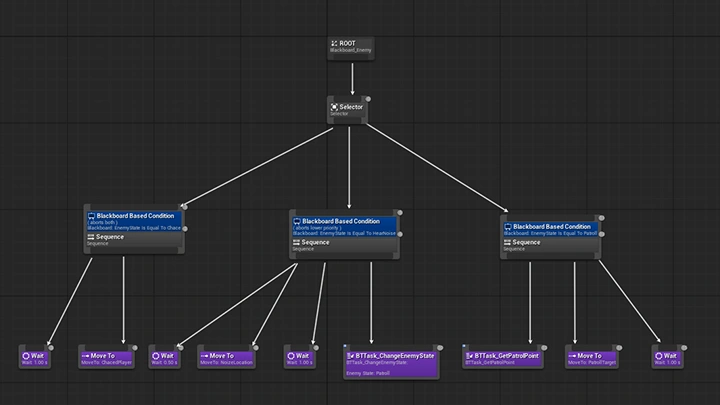Screen dimensions: 720x405
Task: Click Sequence icon under the HearNoise condition
Action: click(297, 242)
